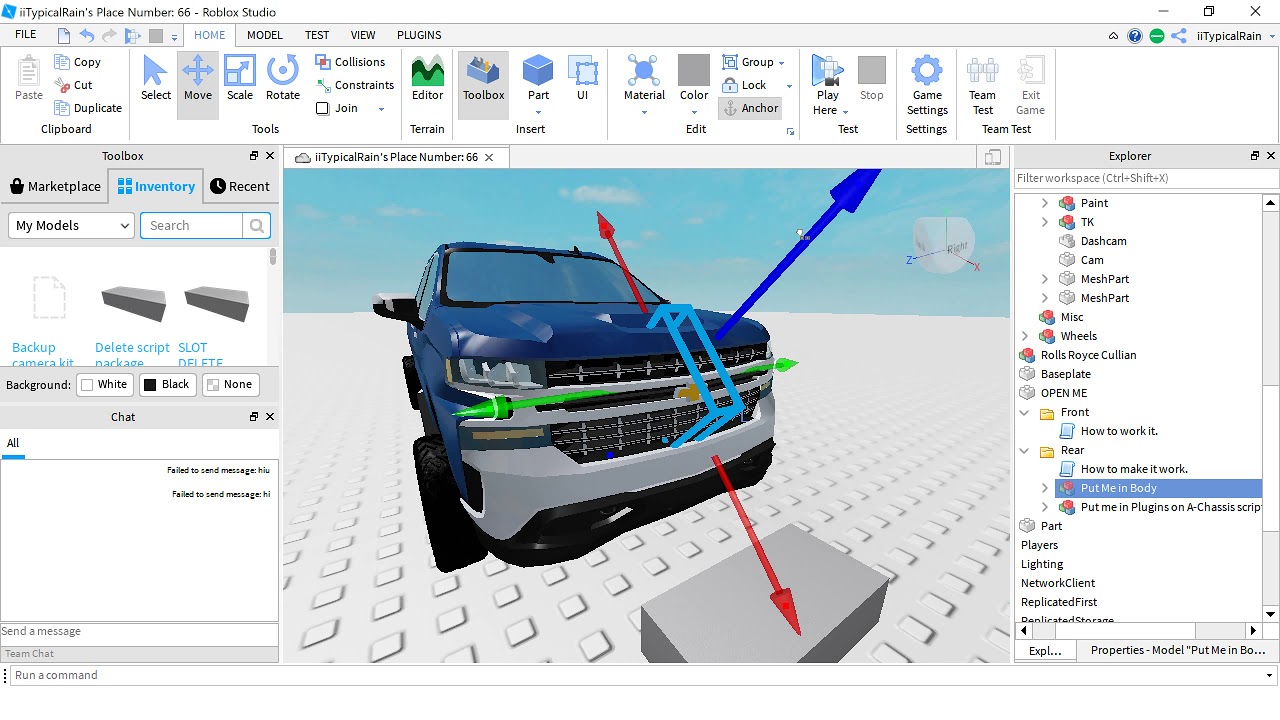Toggle Collisions on or off
Viewport: 1280px width, 720px height.
[350, 62]
